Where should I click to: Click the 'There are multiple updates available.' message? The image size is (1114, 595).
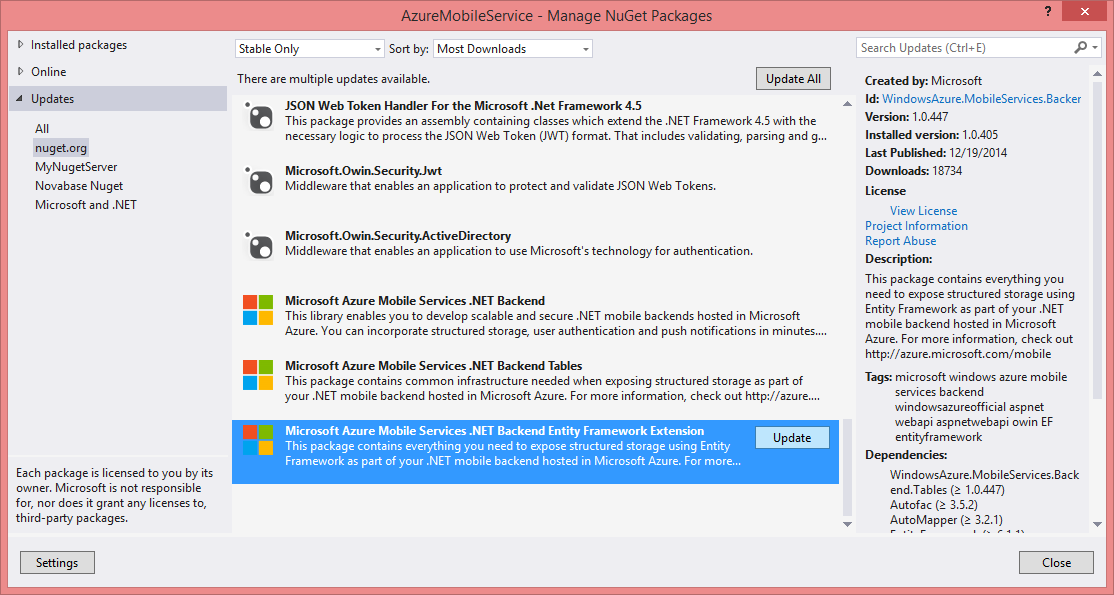[x=333, y=79]
